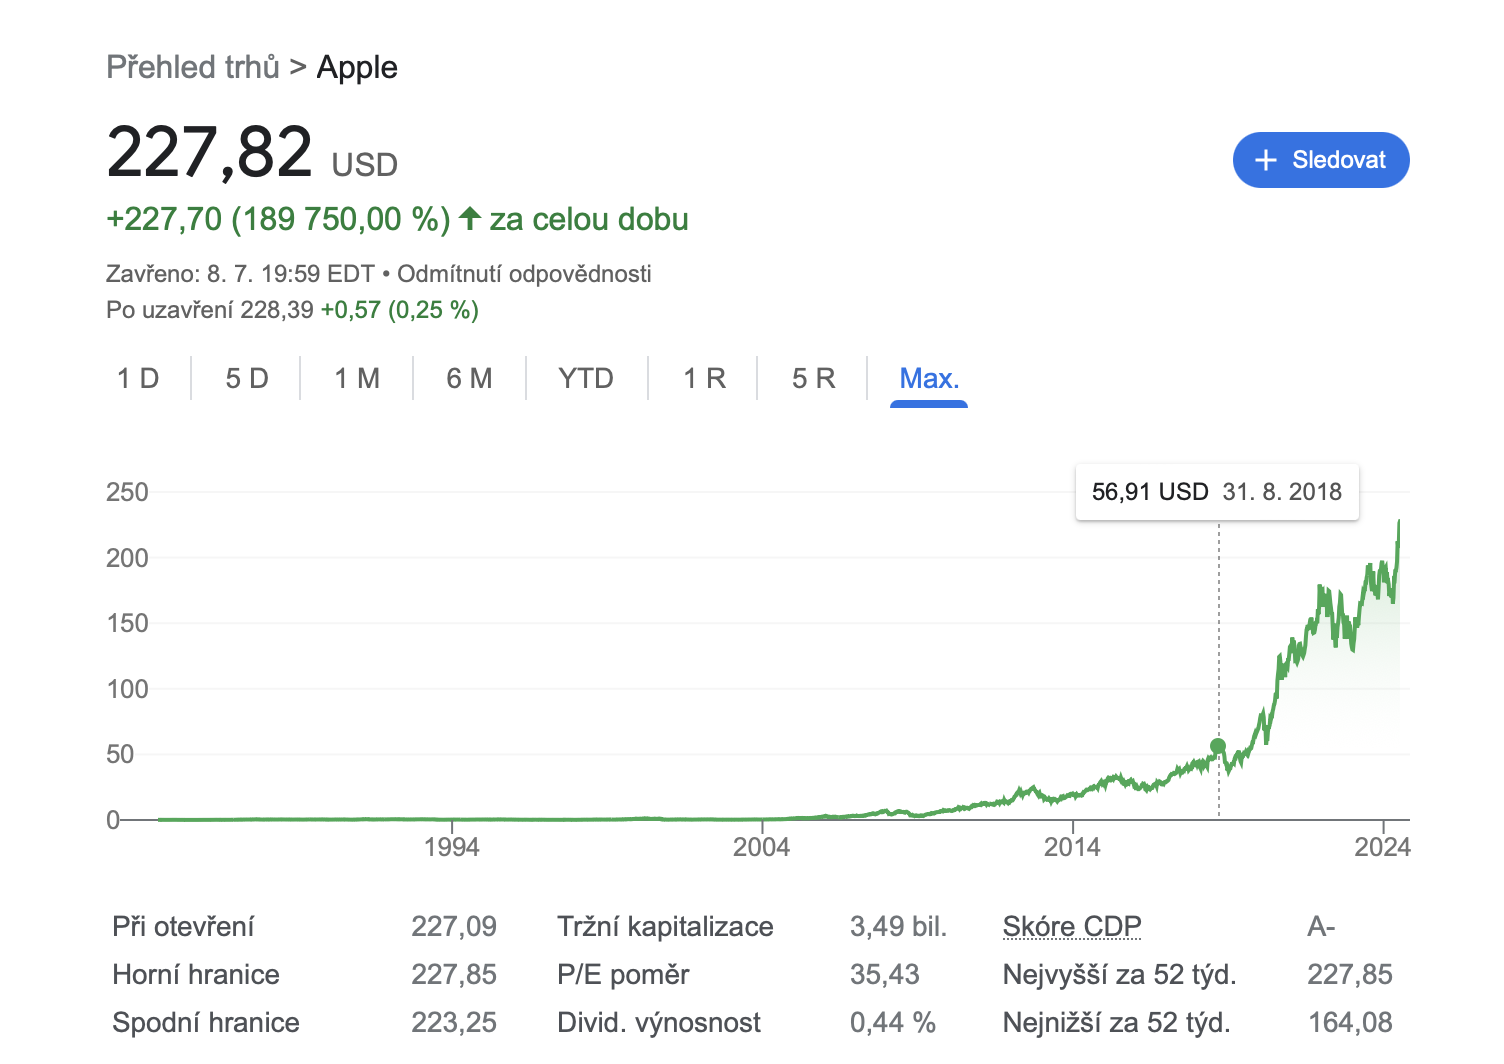This screenshot has width=1504, height=1064.
Task: Click the green upward arrow icon
Action: click(x=470, y=218)
